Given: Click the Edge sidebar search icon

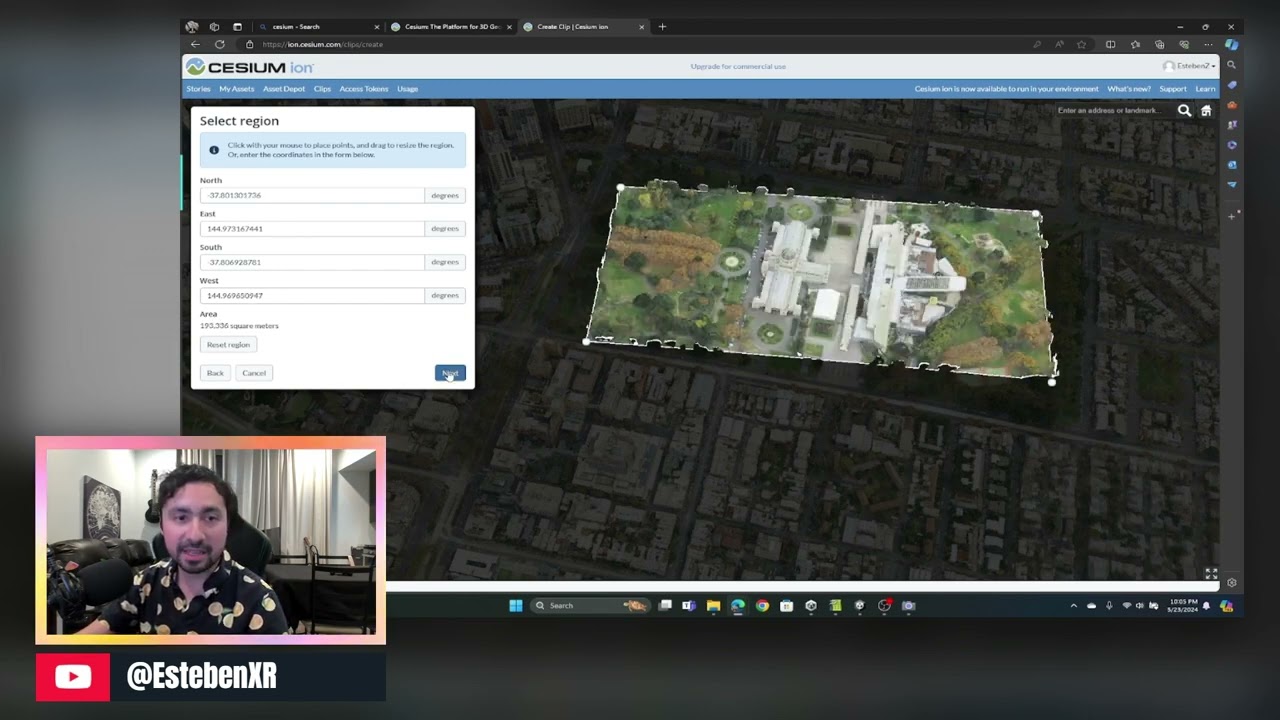Looking at the screenshot, I should coord(1232,65).
